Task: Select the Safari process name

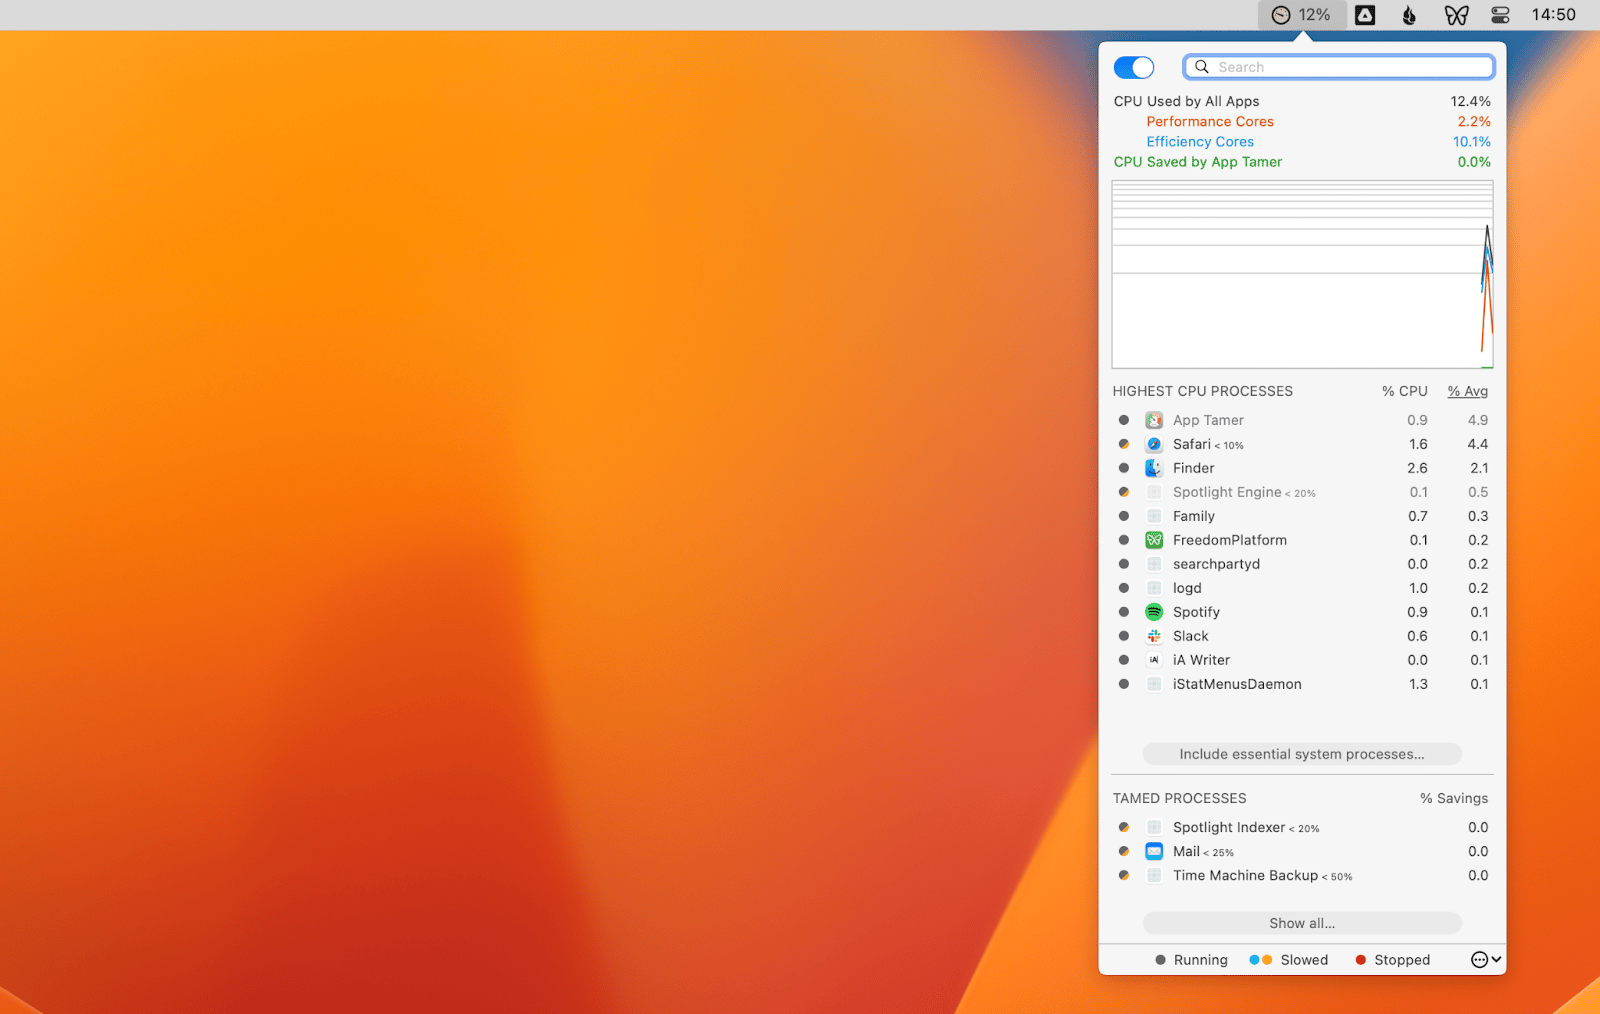Action: [1192, 444]
